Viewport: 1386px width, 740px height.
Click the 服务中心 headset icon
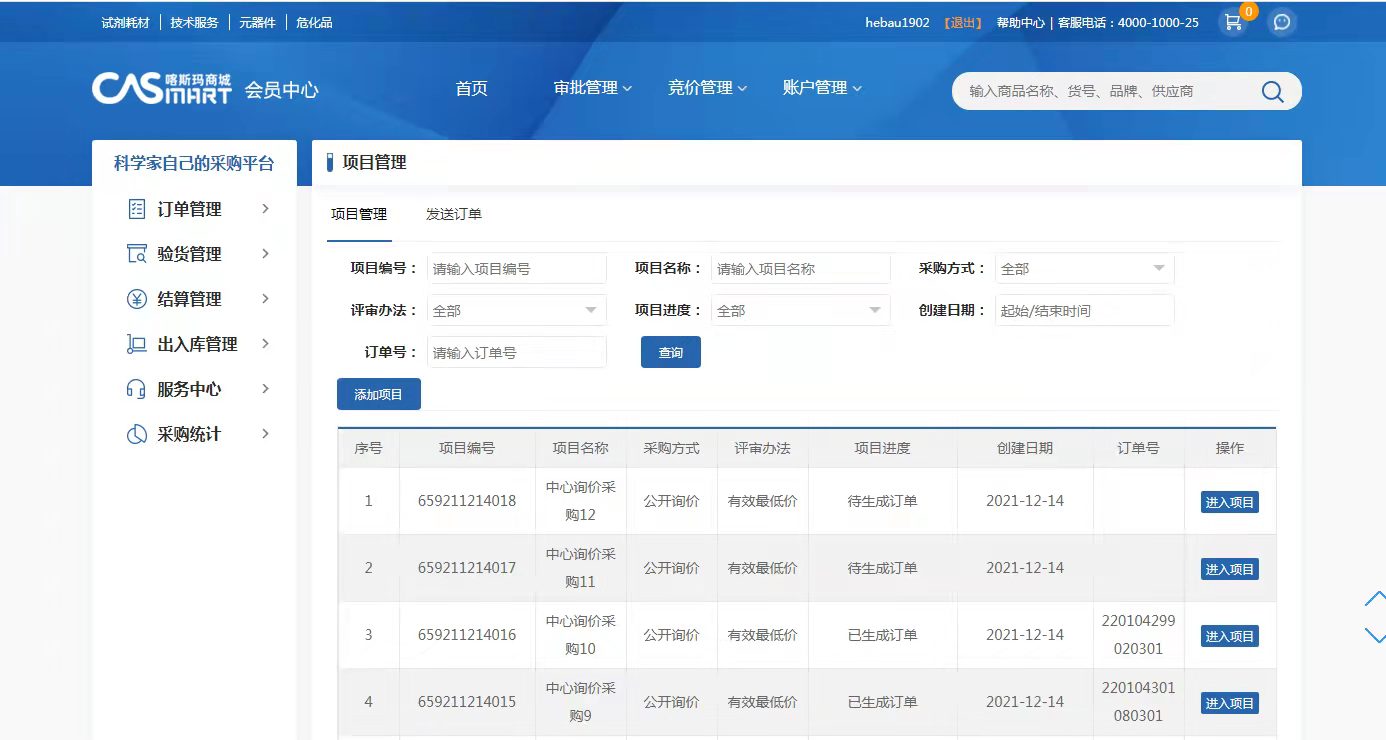(137, 389)
